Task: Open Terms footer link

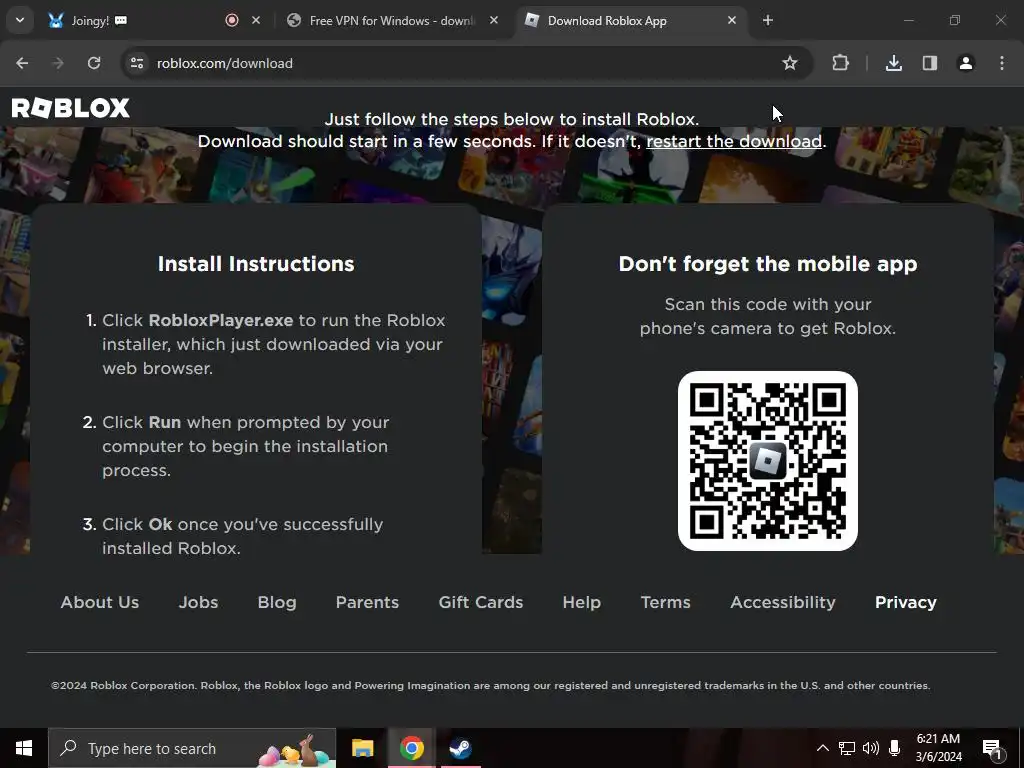Action: 665,602
